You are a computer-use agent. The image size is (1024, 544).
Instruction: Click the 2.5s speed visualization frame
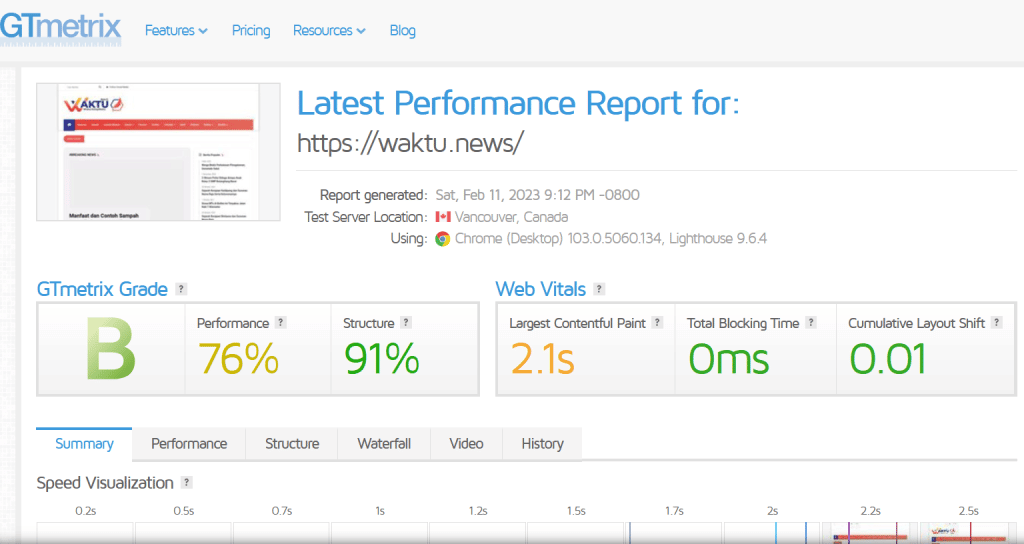tap(968, 533)
